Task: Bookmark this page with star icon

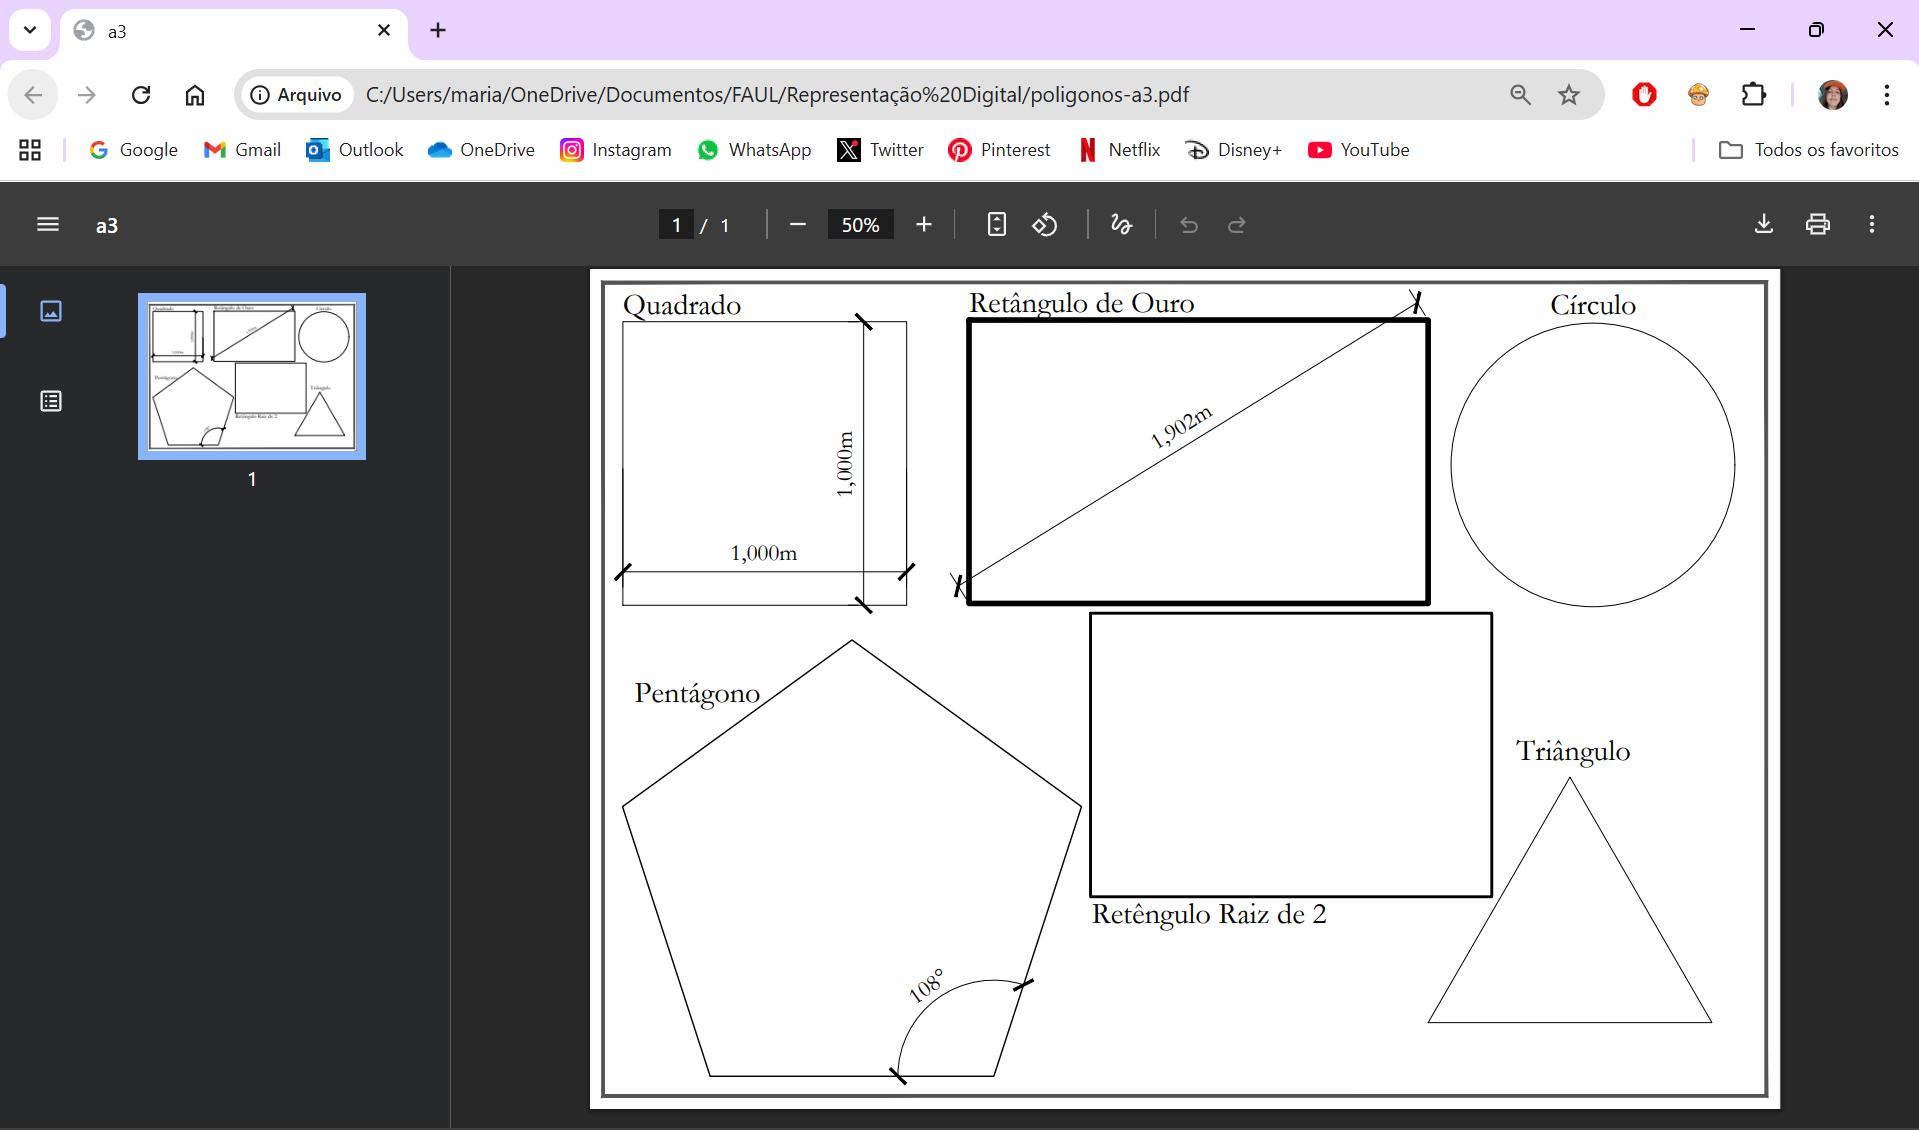Action: pyautogui.click(x=1569, y=95)
